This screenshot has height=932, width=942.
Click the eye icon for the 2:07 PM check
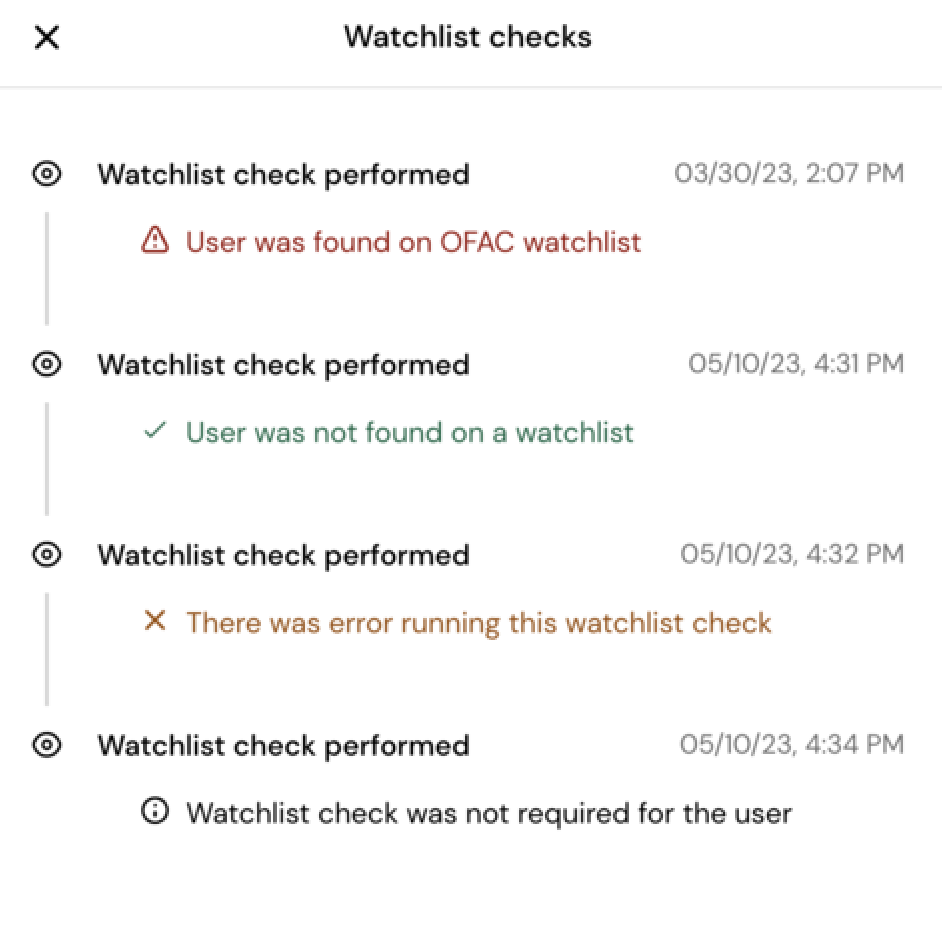(x=47, y=174)
